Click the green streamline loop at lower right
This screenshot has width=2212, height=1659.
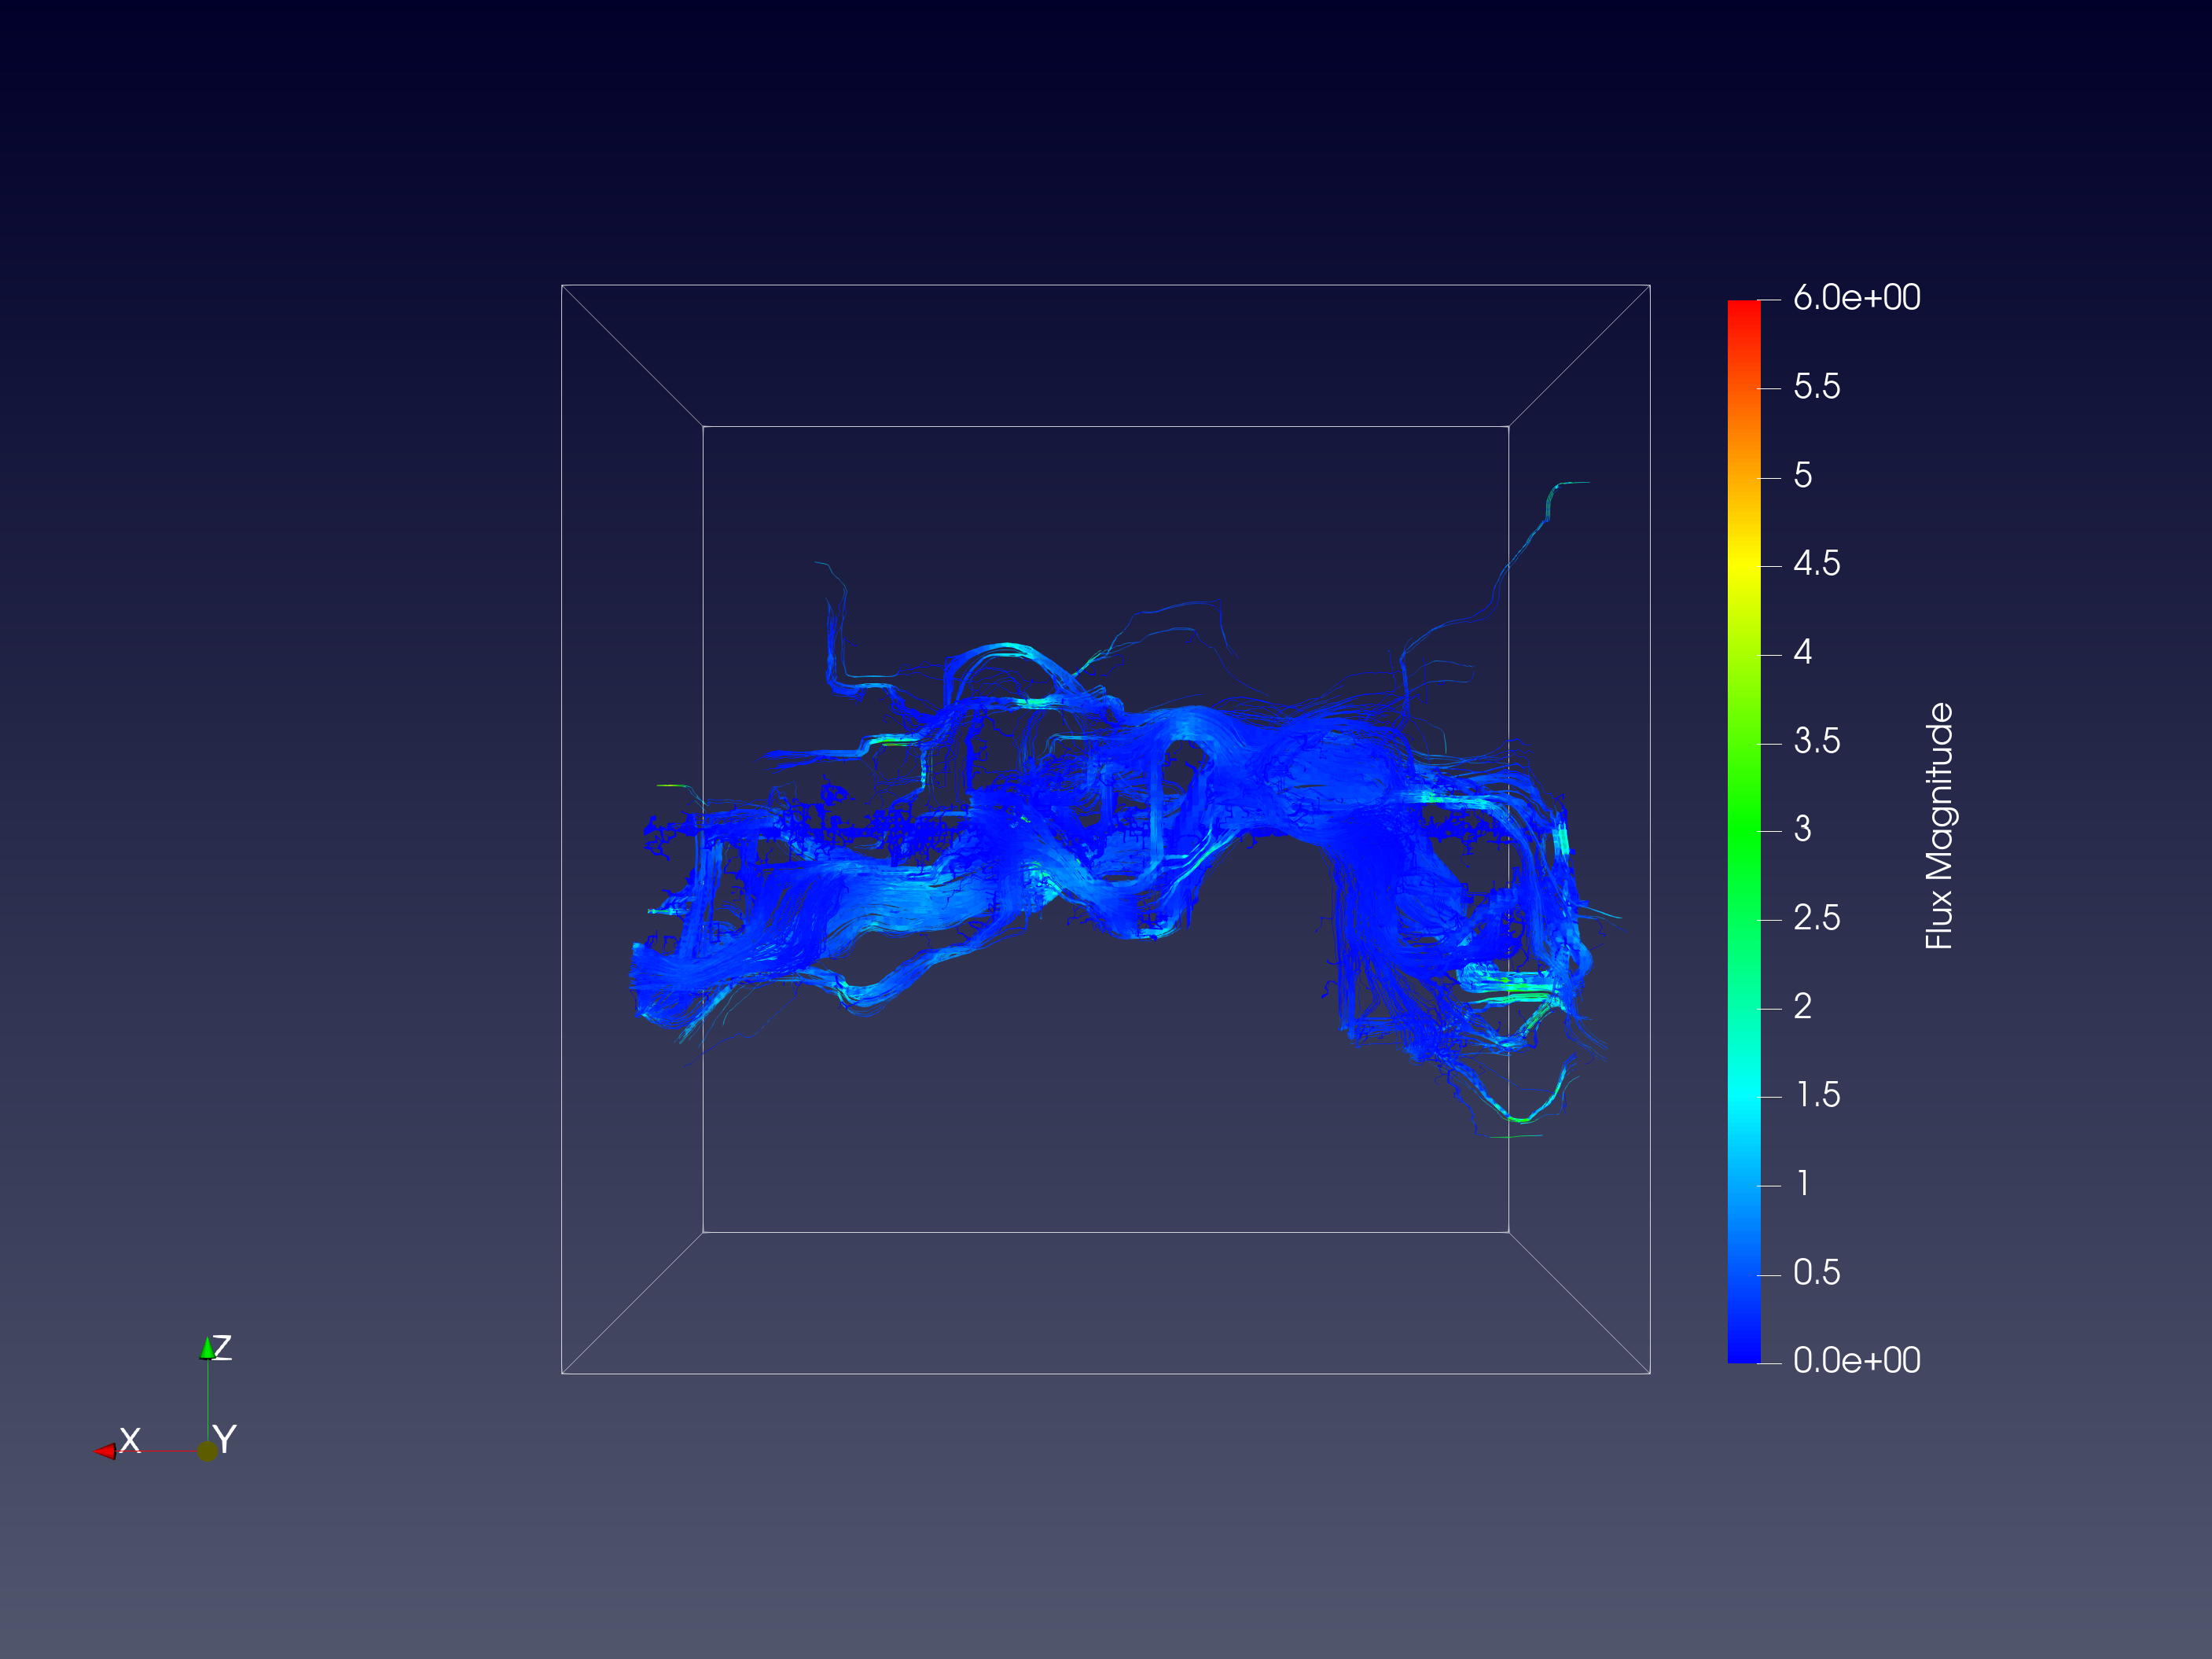(x=1522, y=1118)
